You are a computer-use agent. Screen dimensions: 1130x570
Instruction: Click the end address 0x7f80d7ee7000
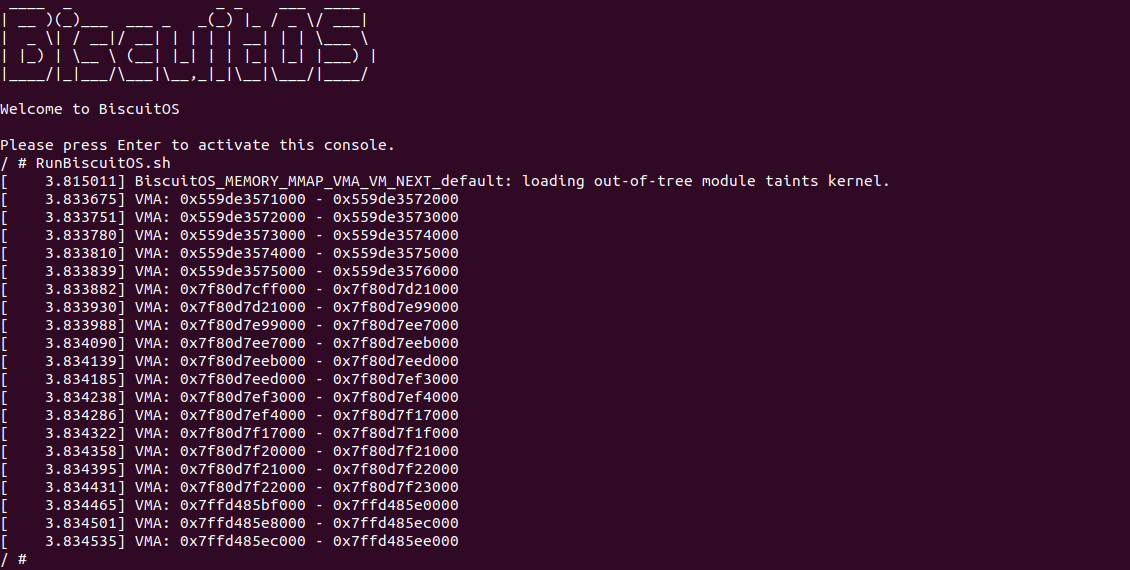[396, 325]
